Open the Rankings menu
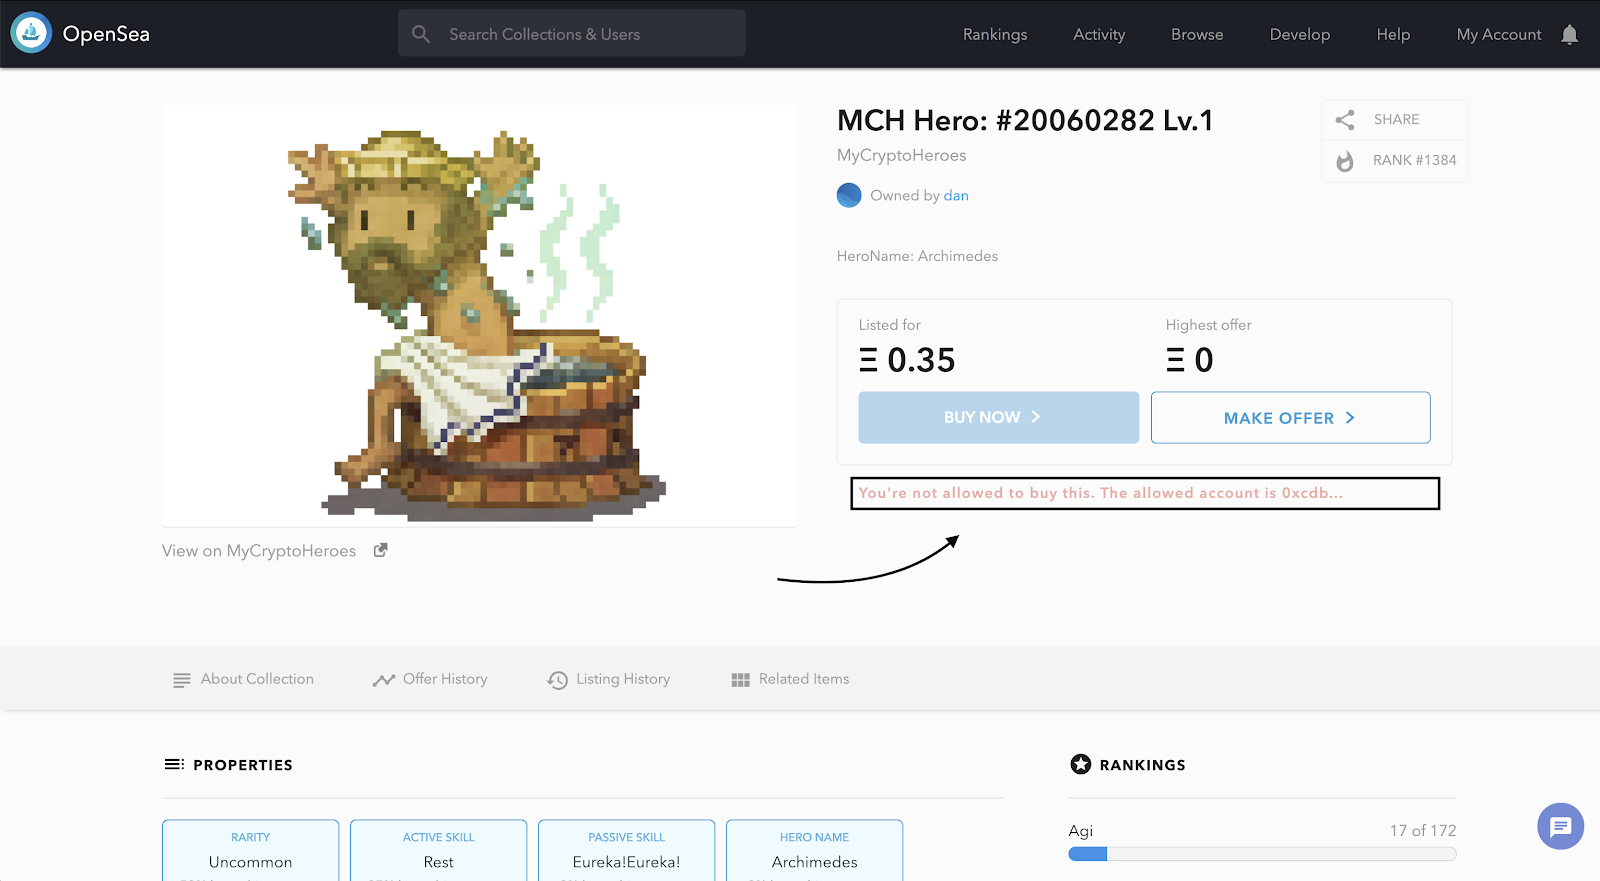 pos(995,34)
